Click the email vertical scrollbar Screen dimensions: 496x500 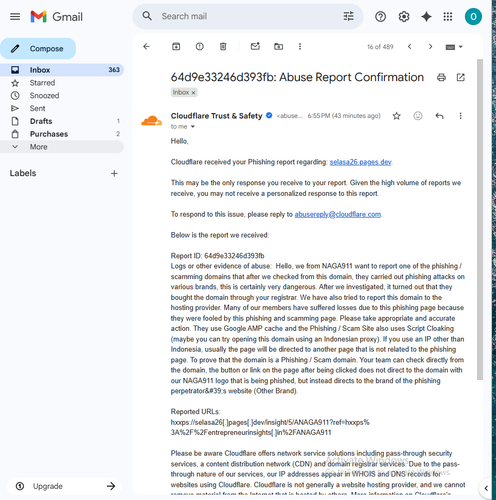pos(480,219)
